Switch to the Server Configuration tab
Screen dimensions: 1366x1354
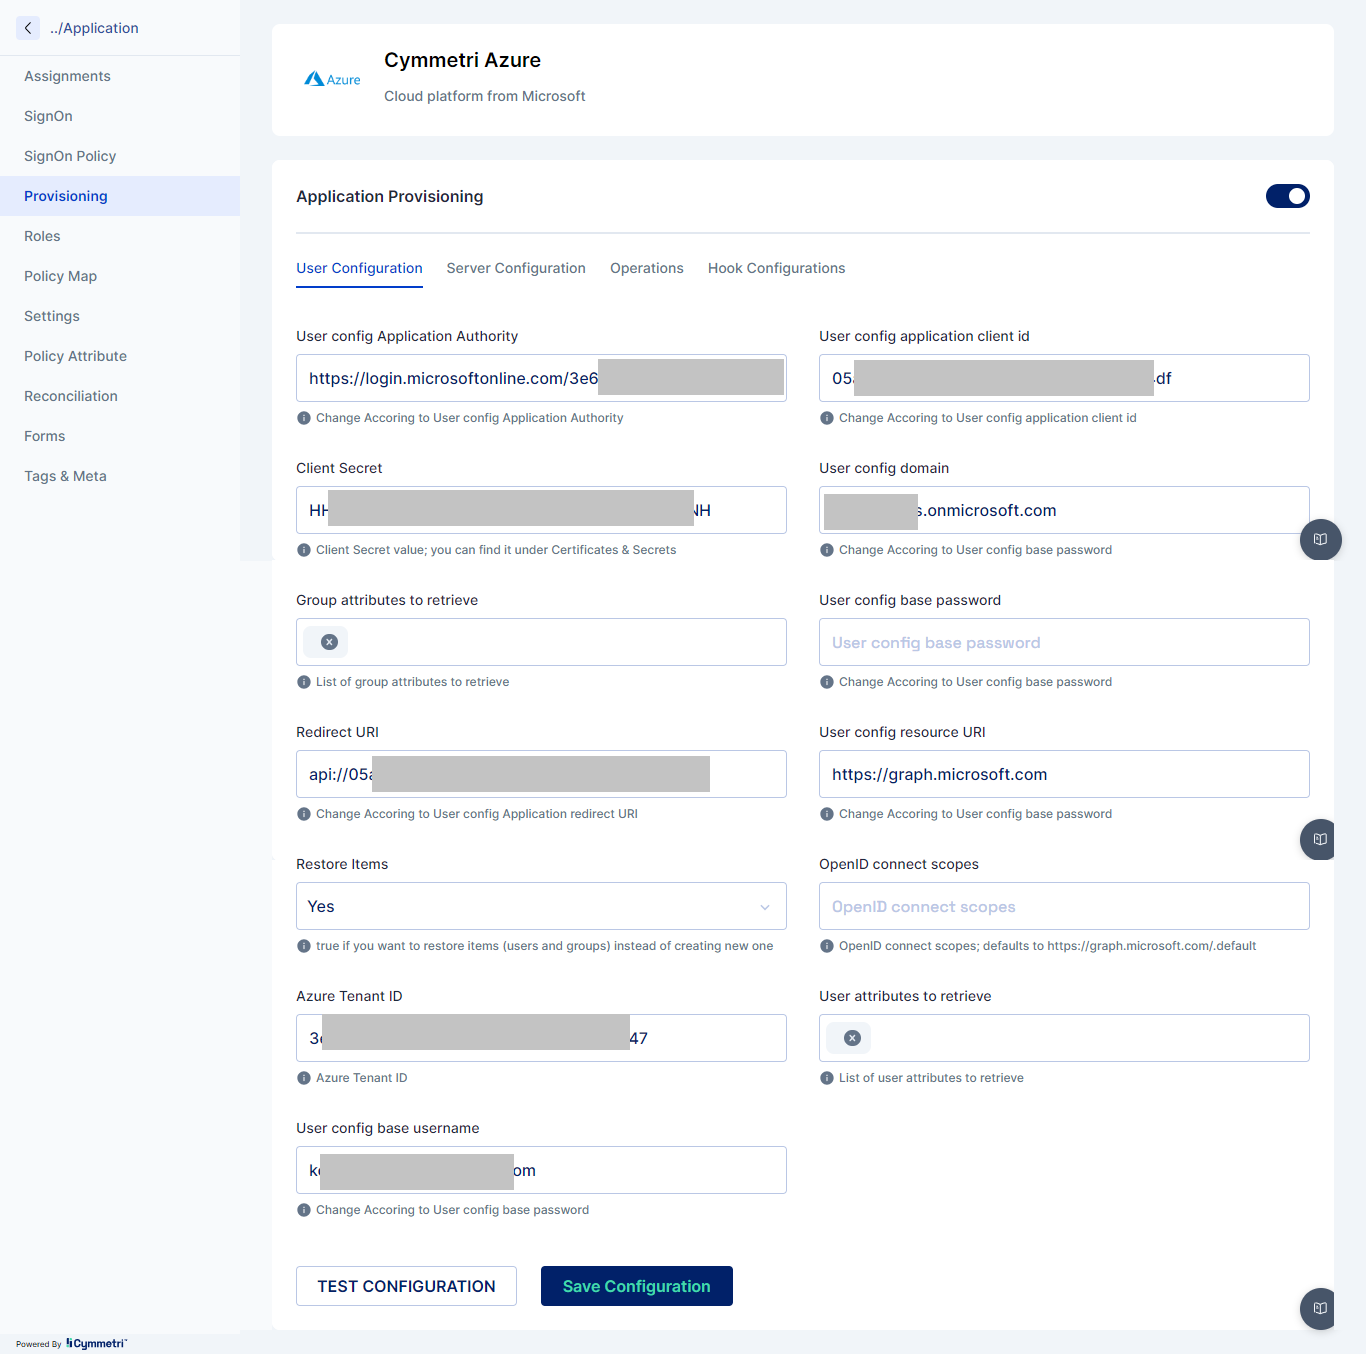pos(516,268)
